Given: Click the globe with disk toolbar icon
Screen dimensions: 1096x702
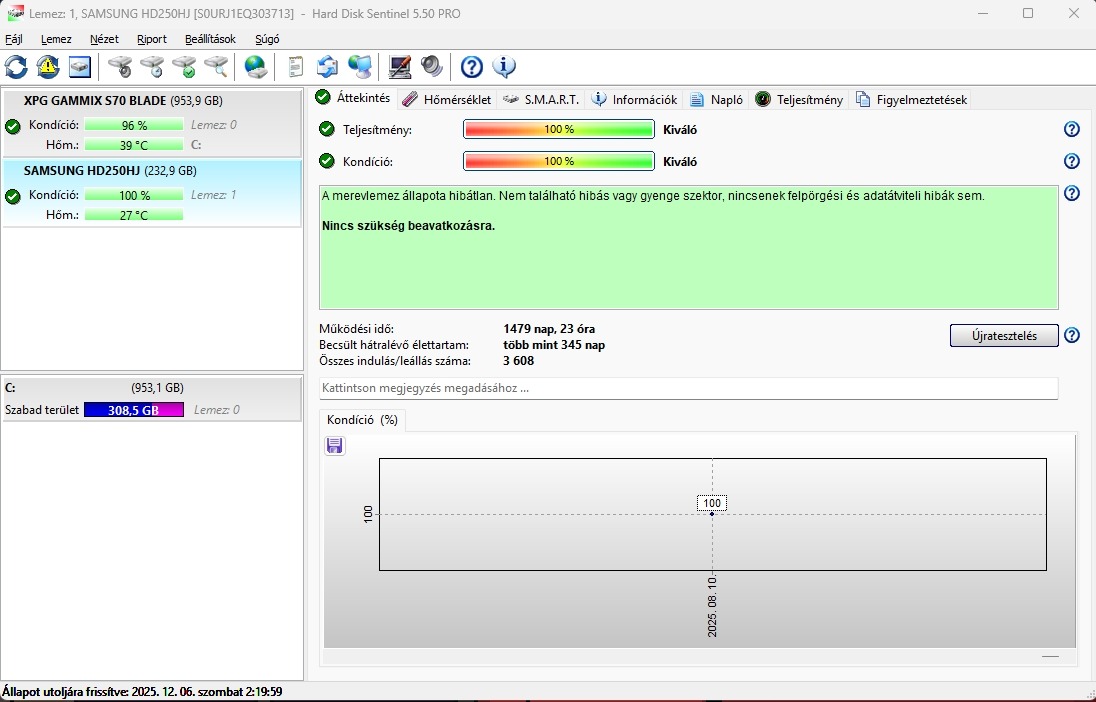Looking at the screenshot, I should [x=256, y=66].
